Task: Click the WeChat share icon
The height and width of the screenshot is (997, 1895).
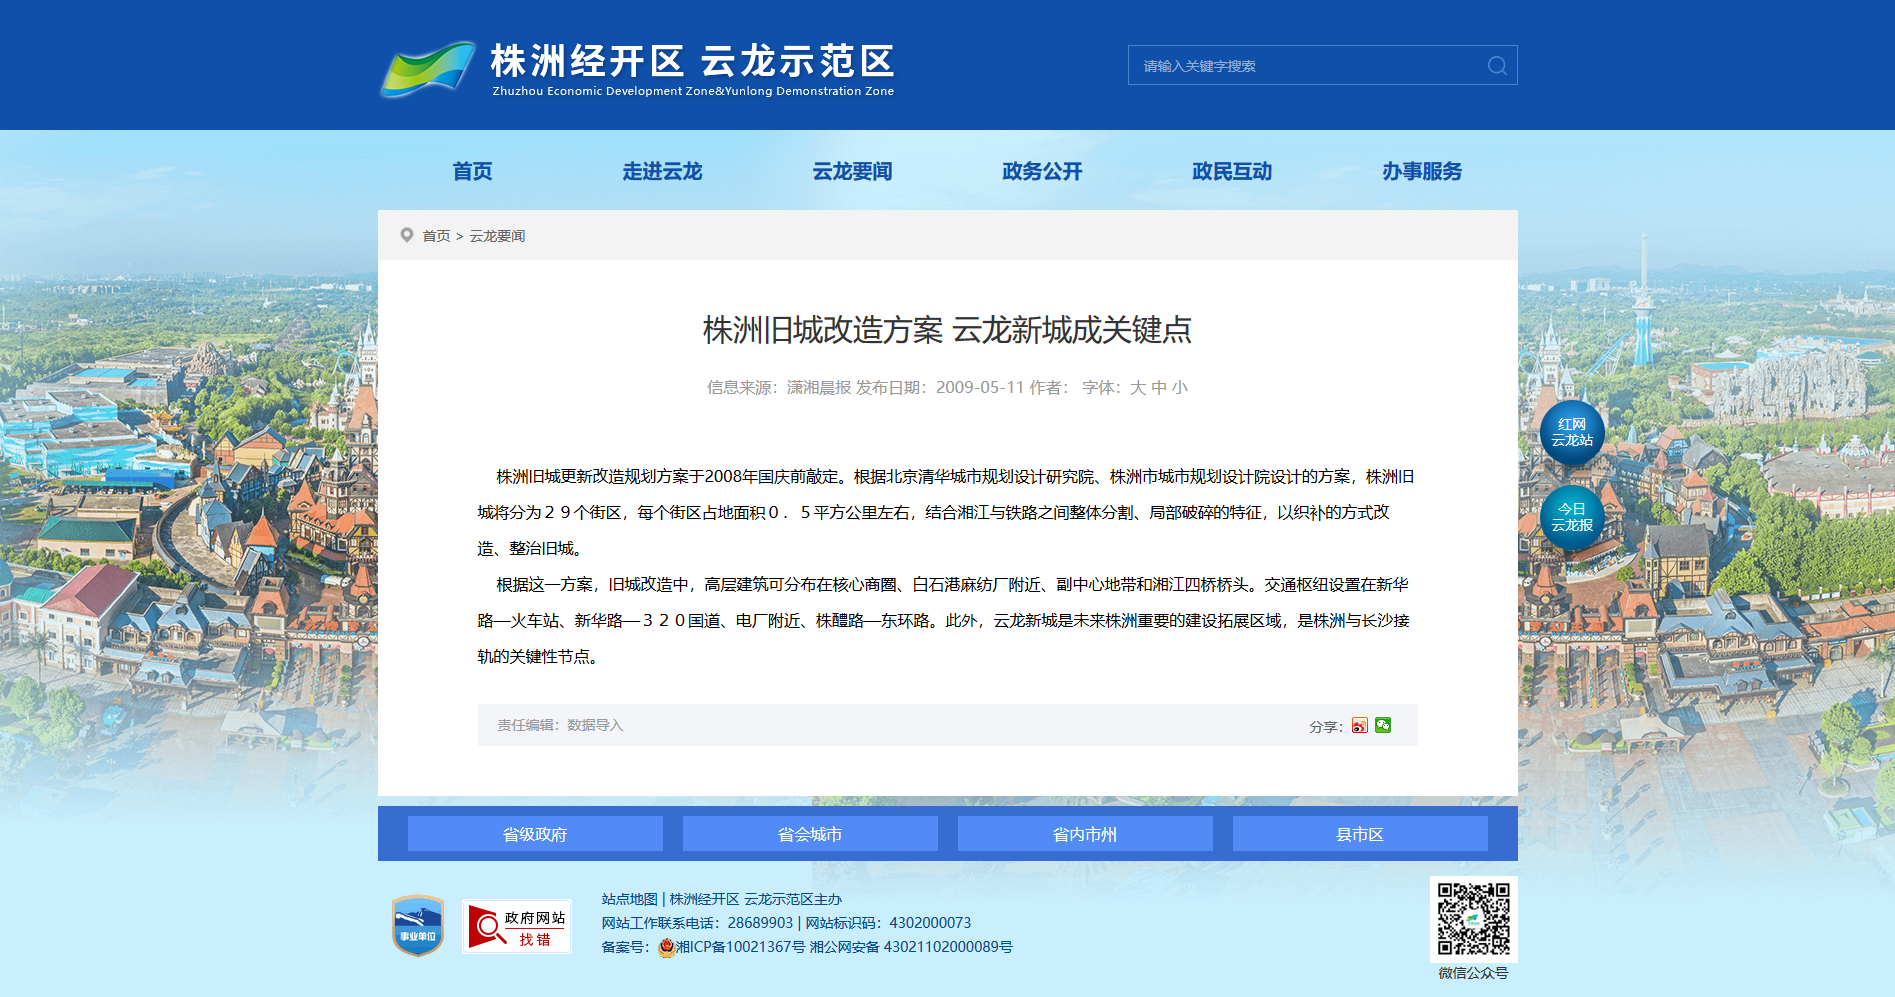Action: coord(1383,726)
